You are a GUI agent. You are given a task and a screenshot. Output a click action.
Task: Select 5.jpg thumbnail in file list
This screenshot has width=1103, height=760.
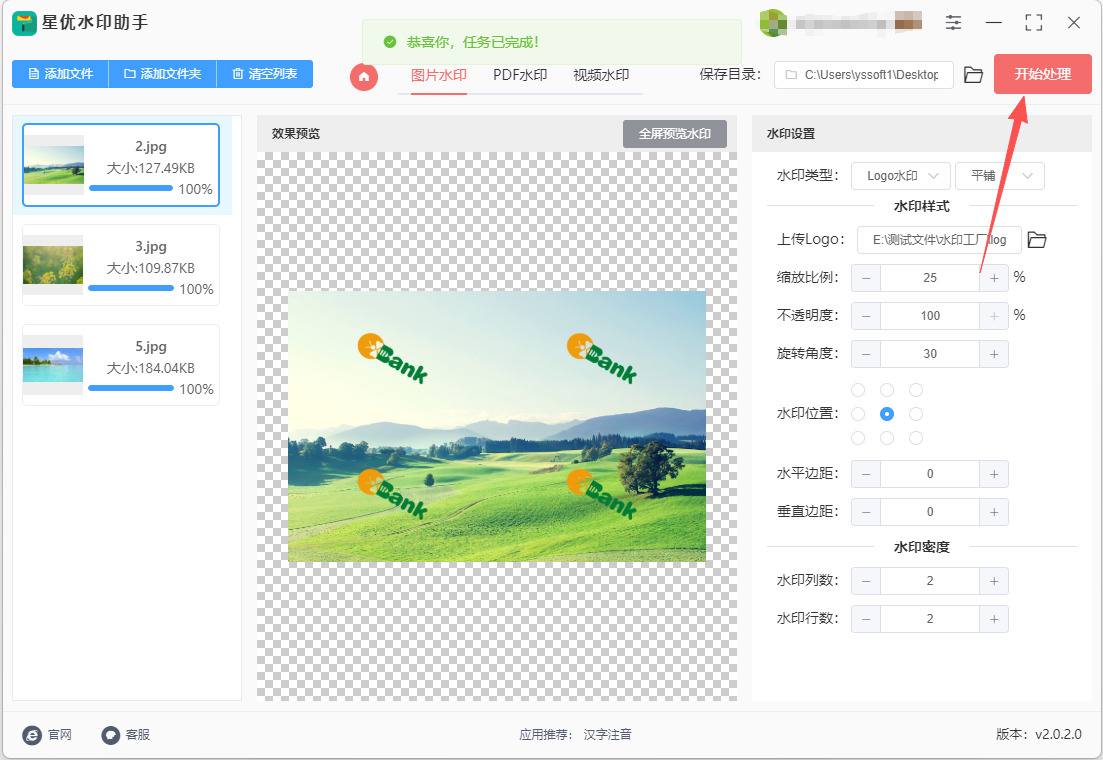(x=53, y=365)
